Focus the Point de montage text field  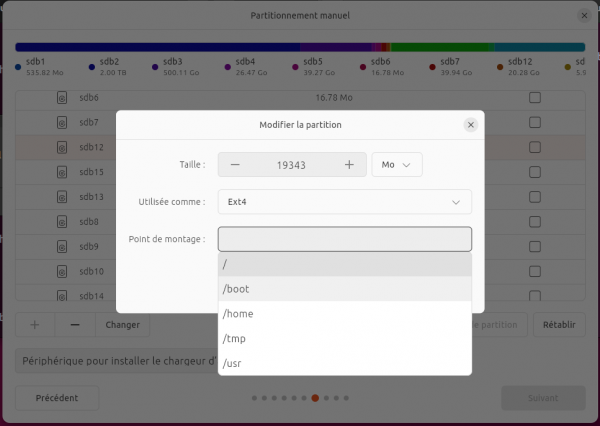point(345,239)
